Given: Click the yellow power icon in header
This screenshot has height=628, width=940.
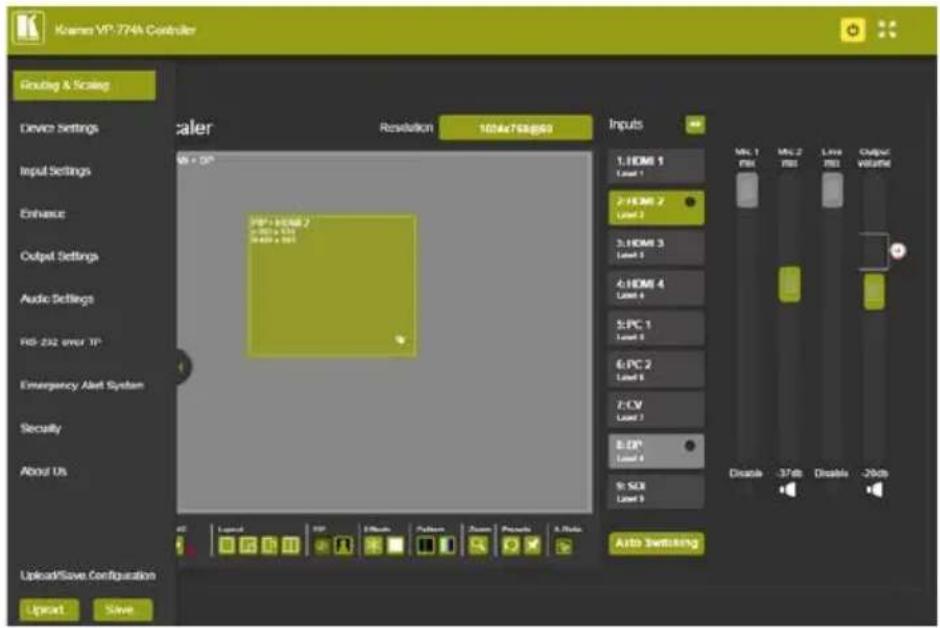Looking at the screenshot, I should click(852, 30).
